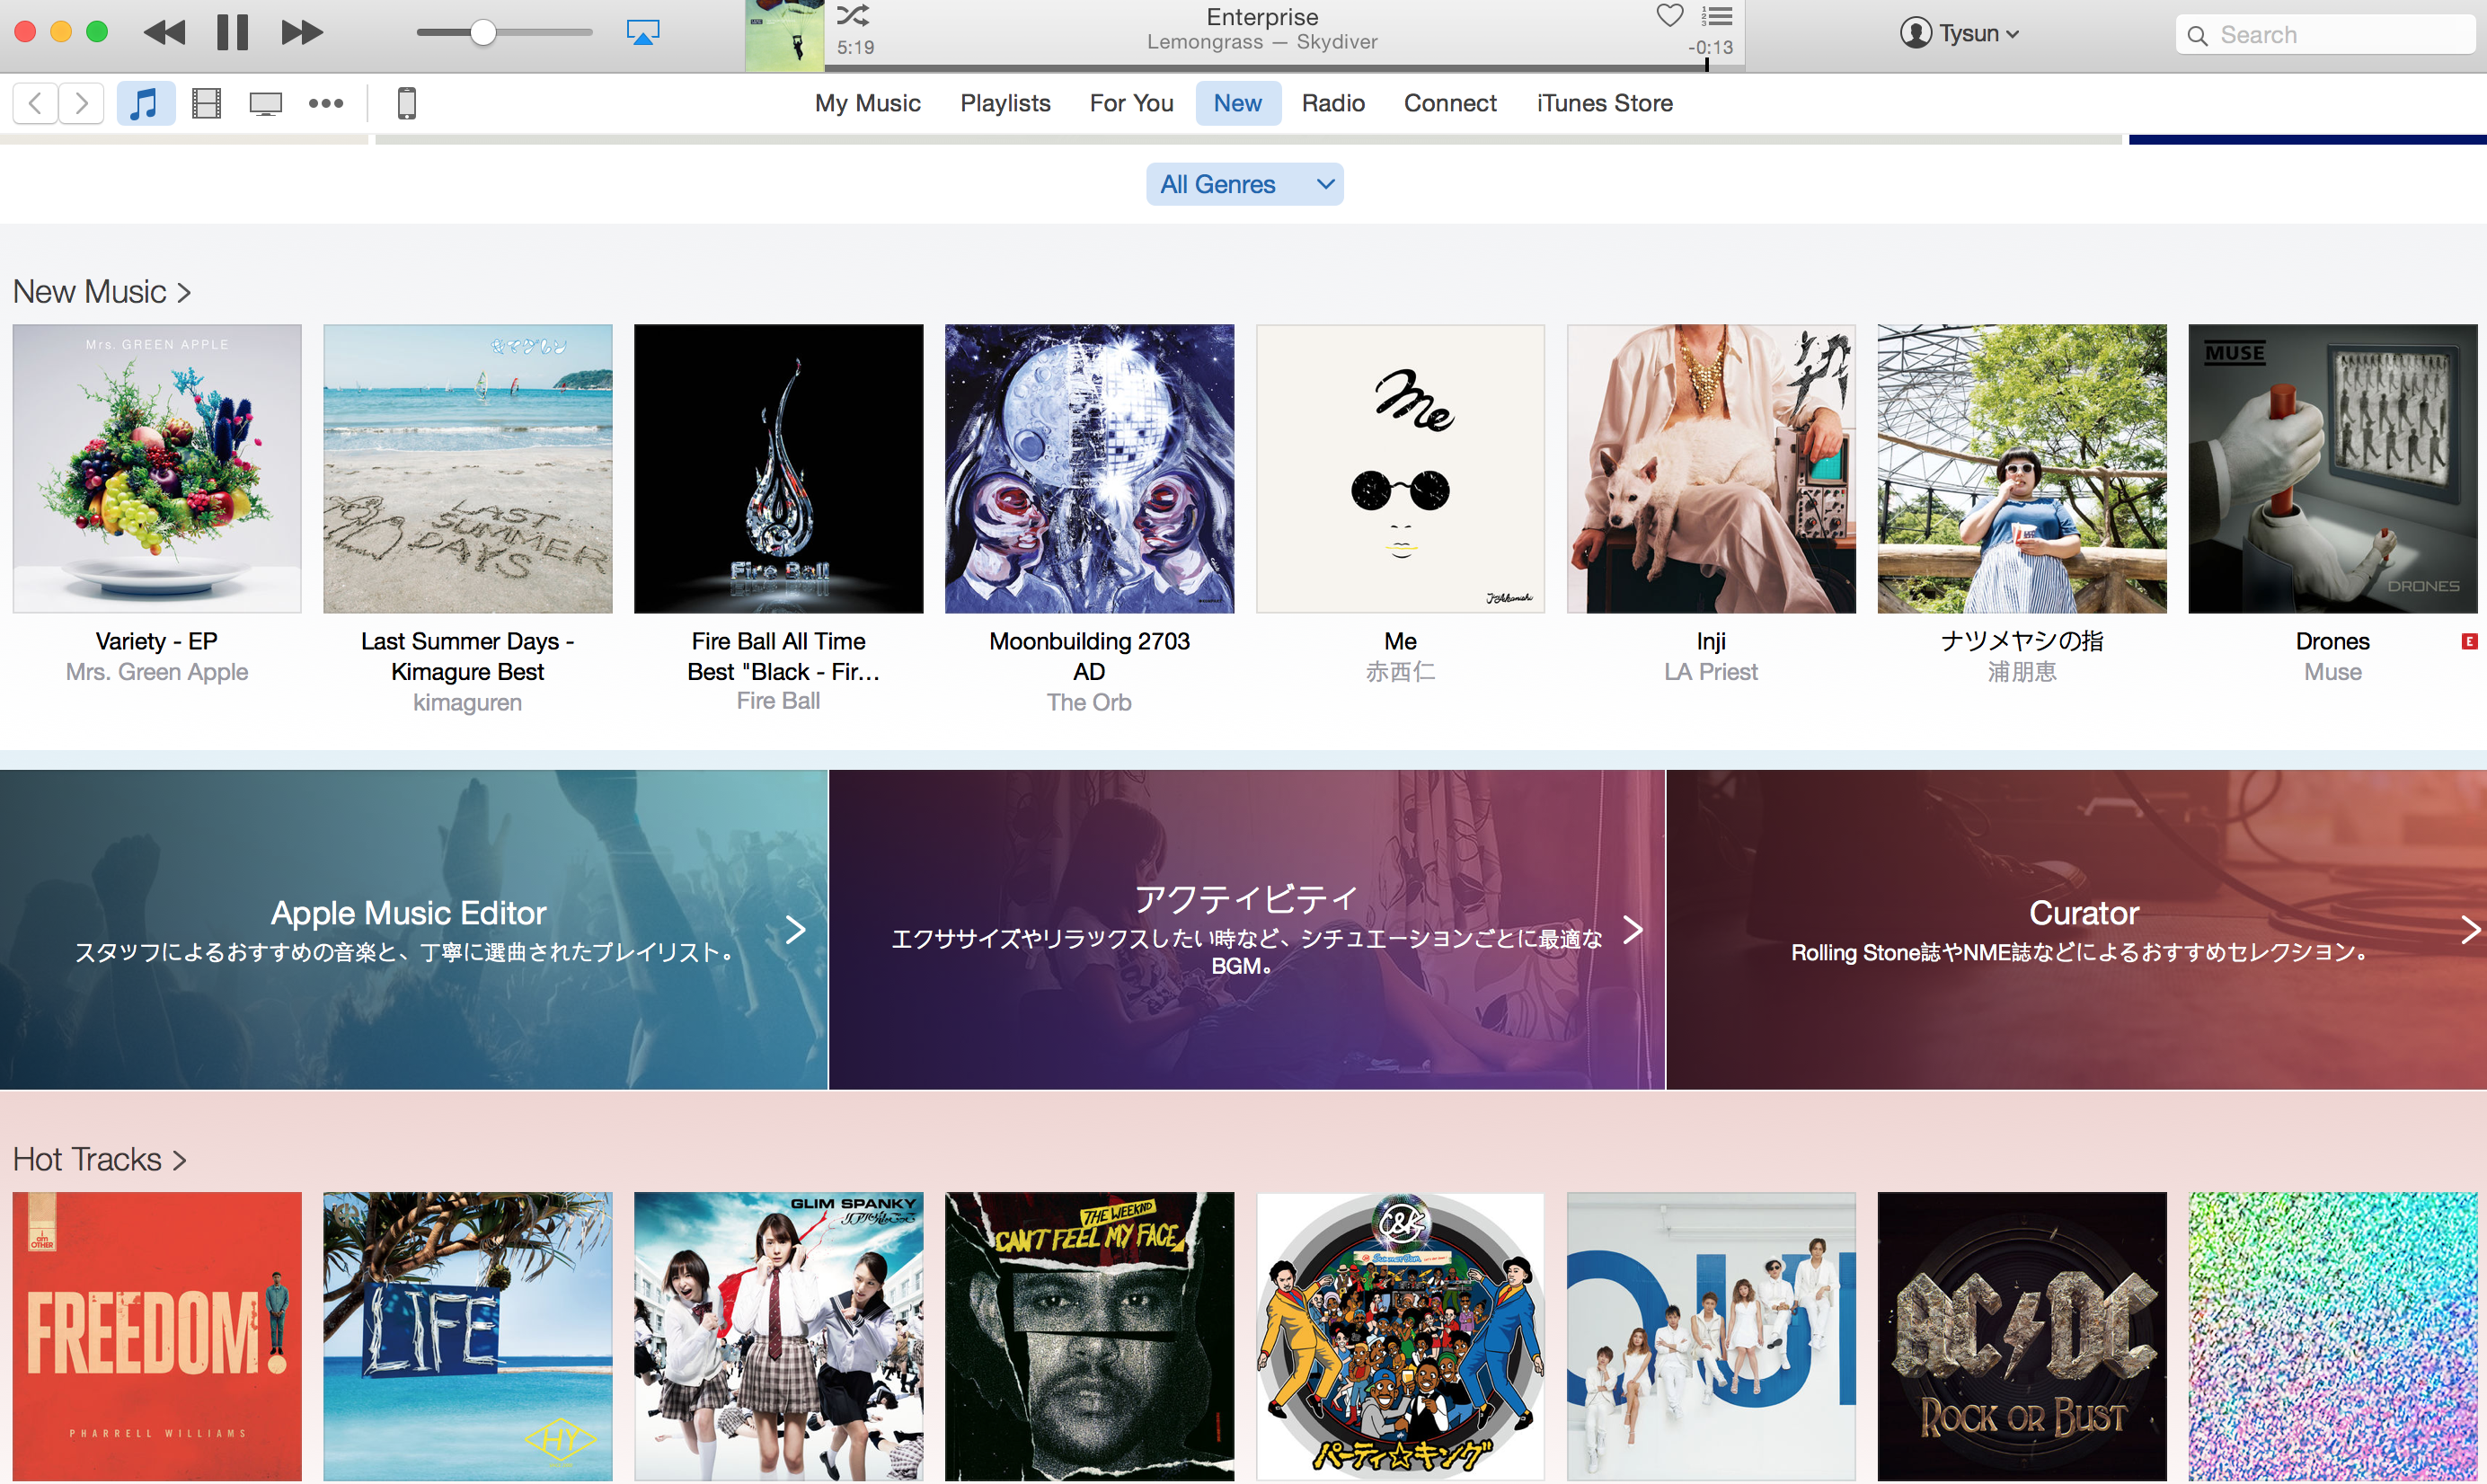The image size is (2487, 1484).
Task: Go forward with the right arrow button
Action: point(82,103)
